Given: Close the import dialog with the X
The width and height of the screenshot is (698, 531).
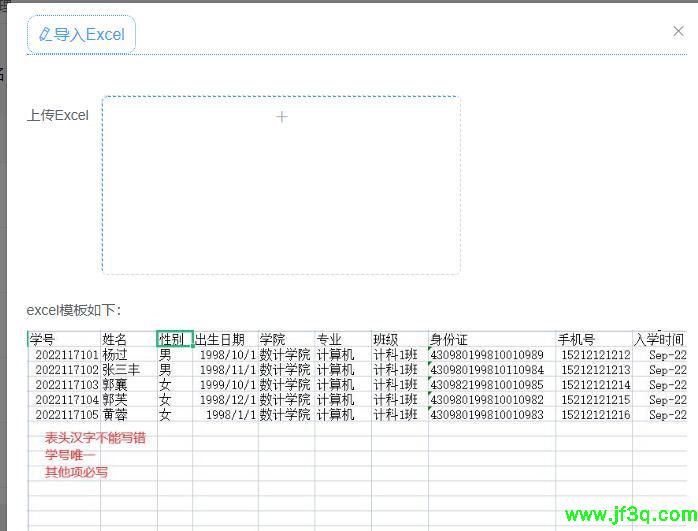Looking at the screenshot, I should click(x=678, y=31).
